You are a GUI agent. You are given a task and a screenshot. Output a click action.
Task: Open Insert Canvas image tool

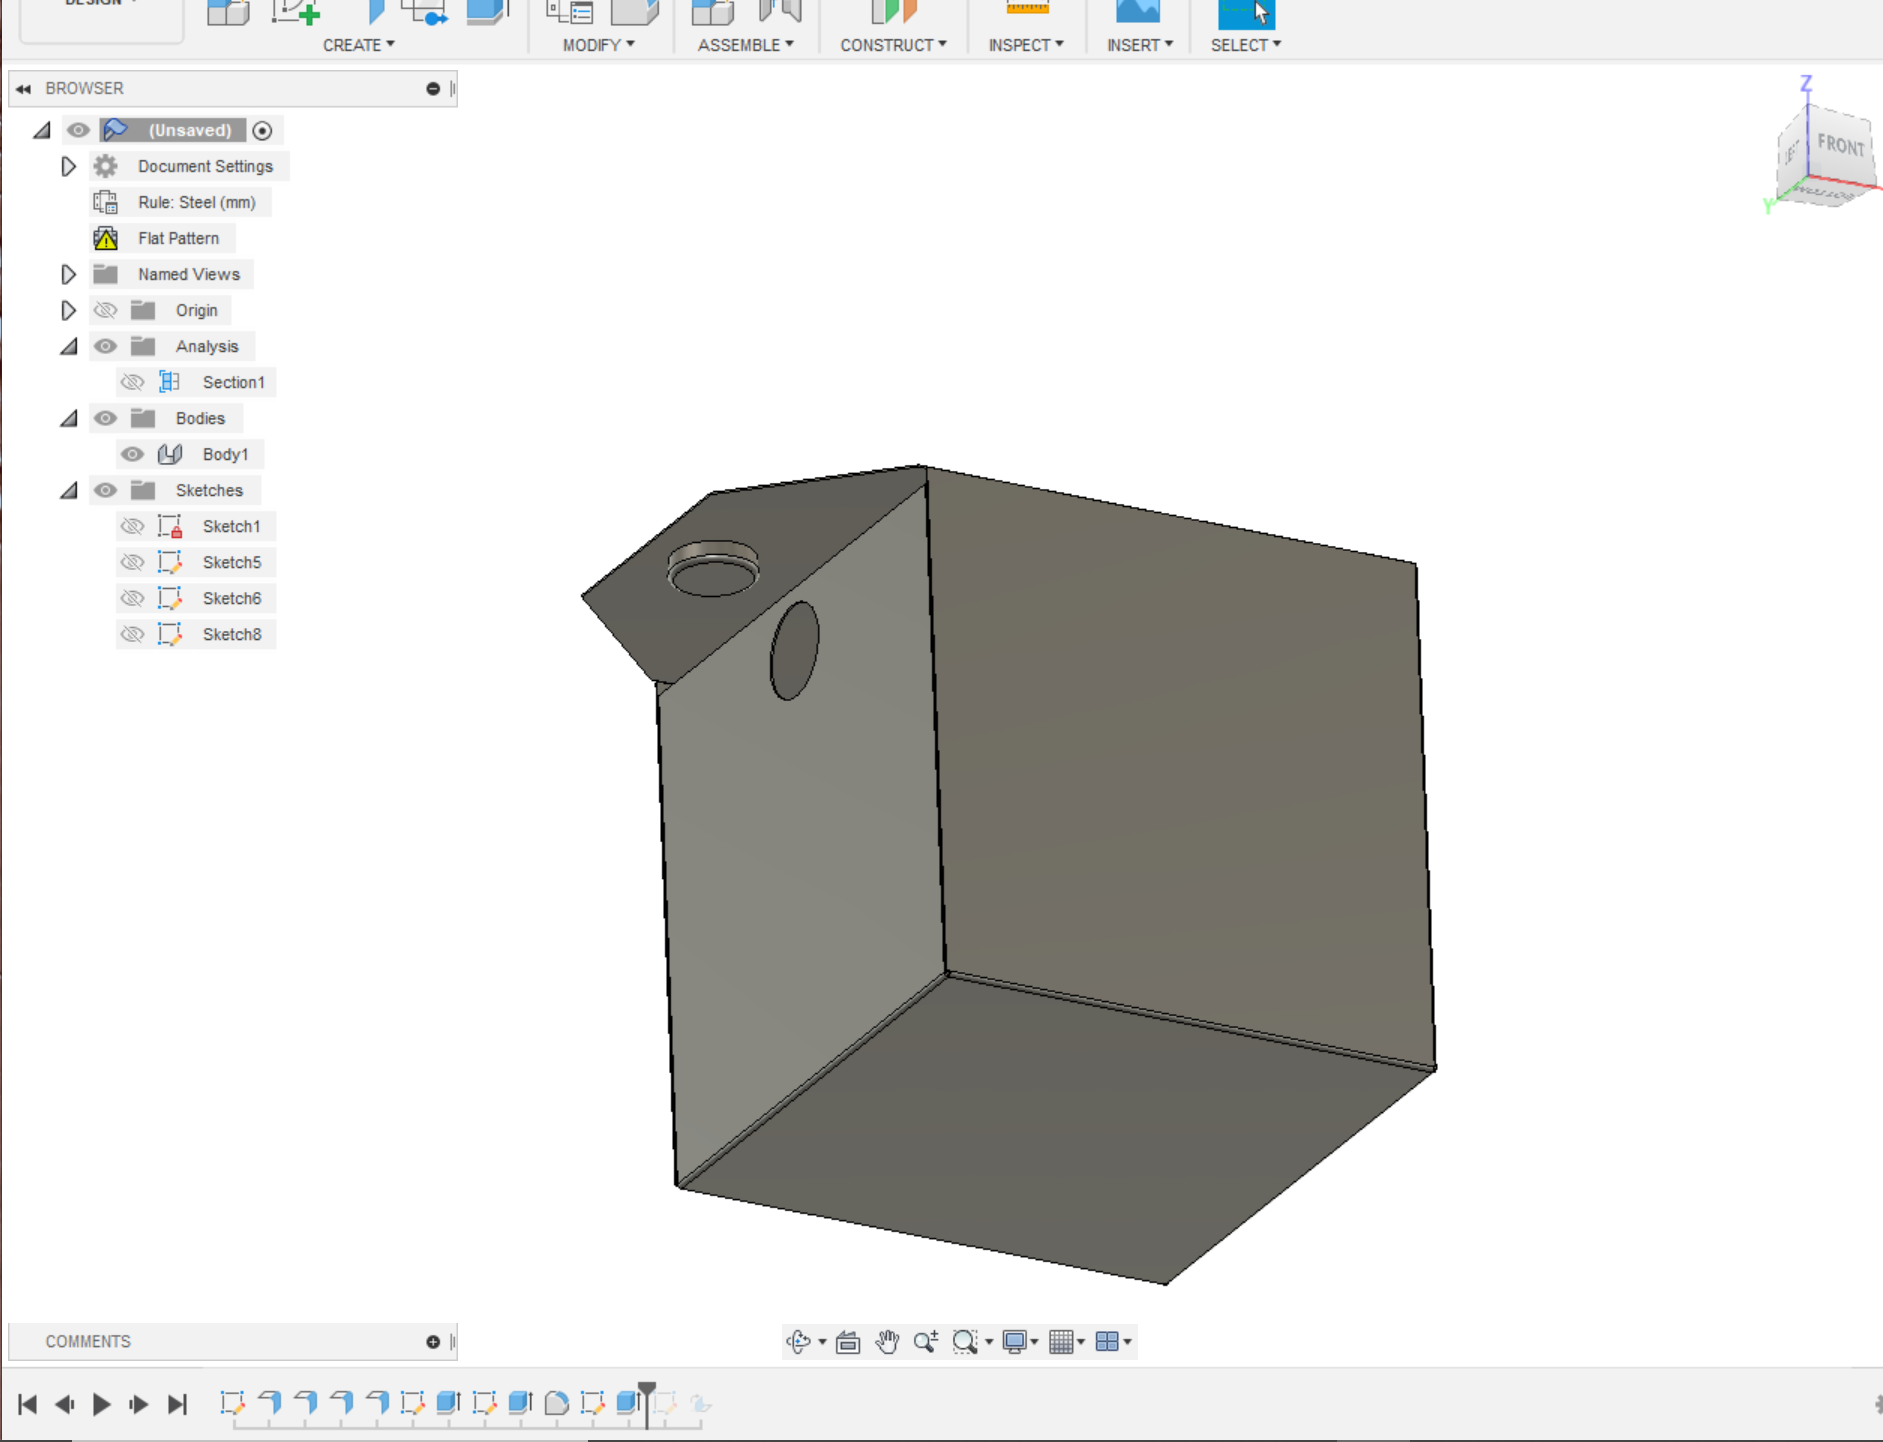(1140, 10)
